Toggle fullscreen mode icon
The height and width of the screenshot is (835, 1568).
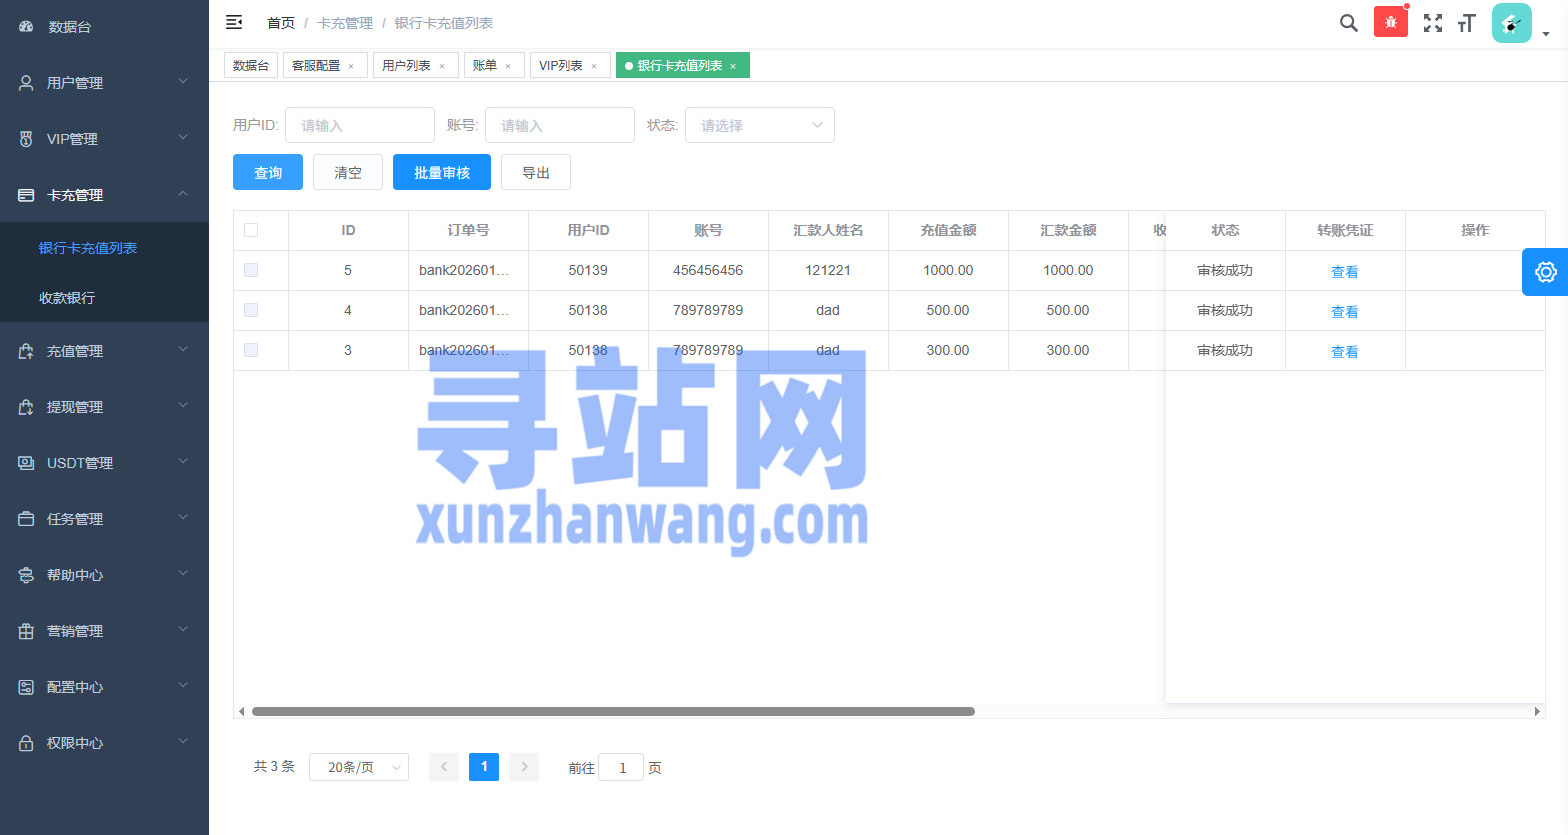pyautogui.click(x=1433, y=23)
